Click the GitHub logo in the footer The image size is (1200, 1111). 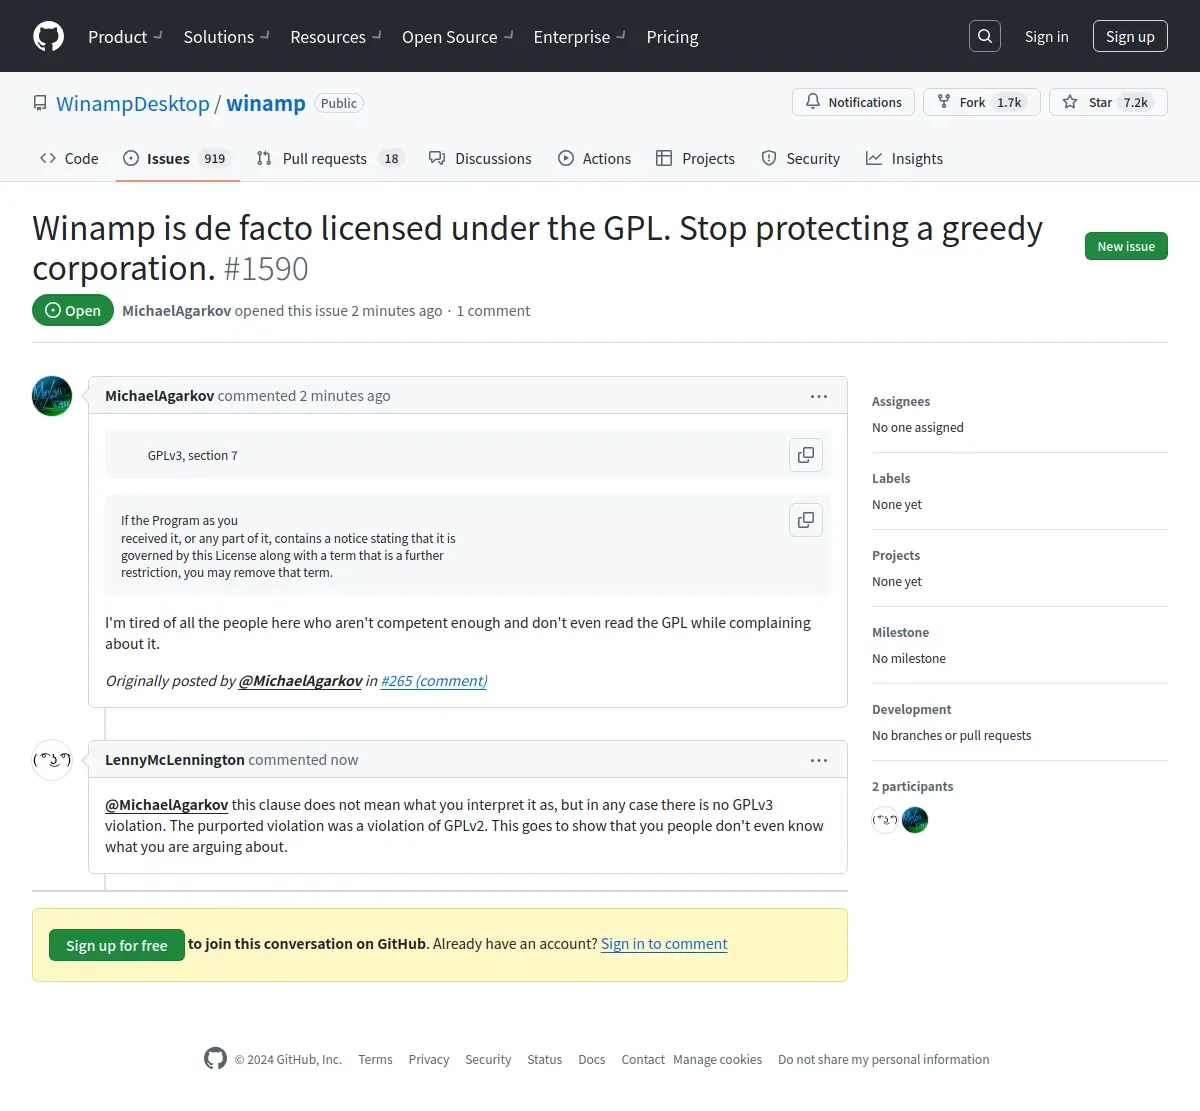[x=215, y=1058]
